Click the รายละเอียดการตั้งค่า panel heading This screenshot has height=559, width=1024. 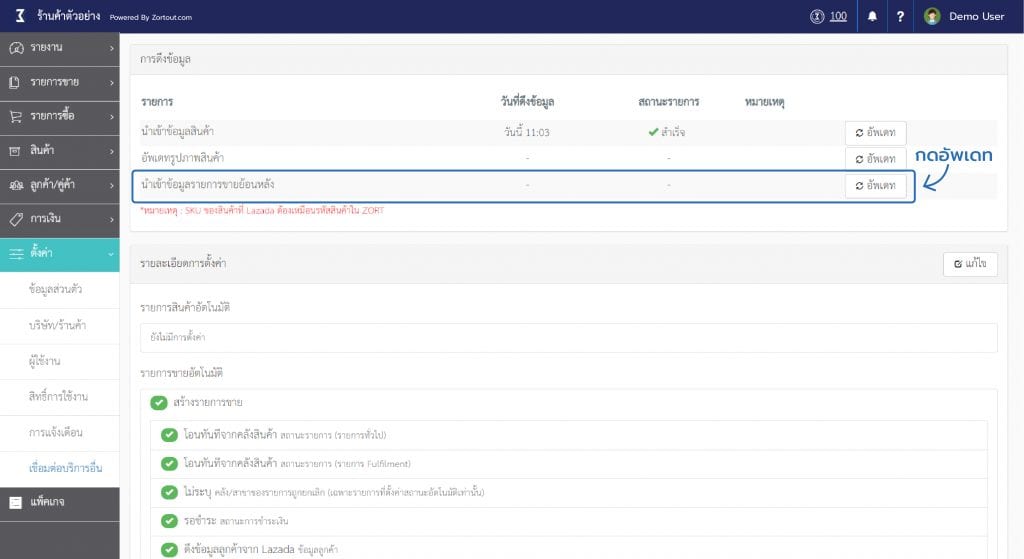pos(183,264)
